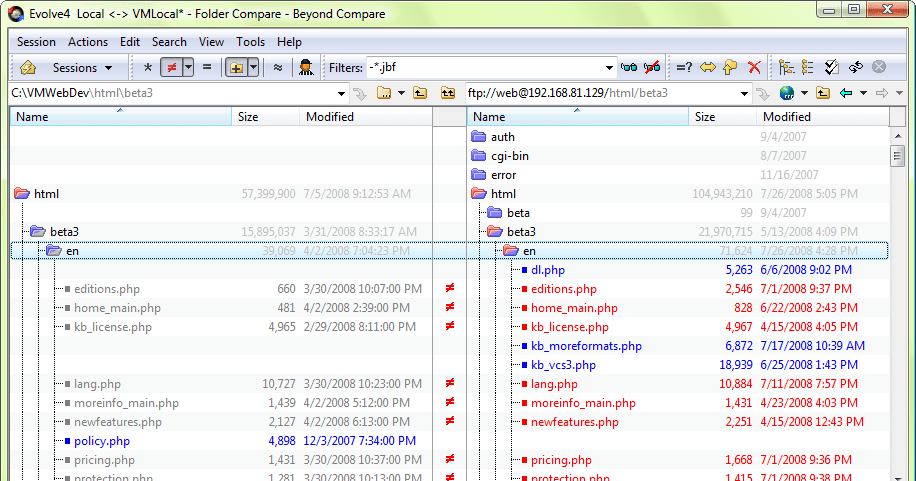Toggle the Show Same equals filter
This screenshot has height=481, width=916.
[207, 68]
